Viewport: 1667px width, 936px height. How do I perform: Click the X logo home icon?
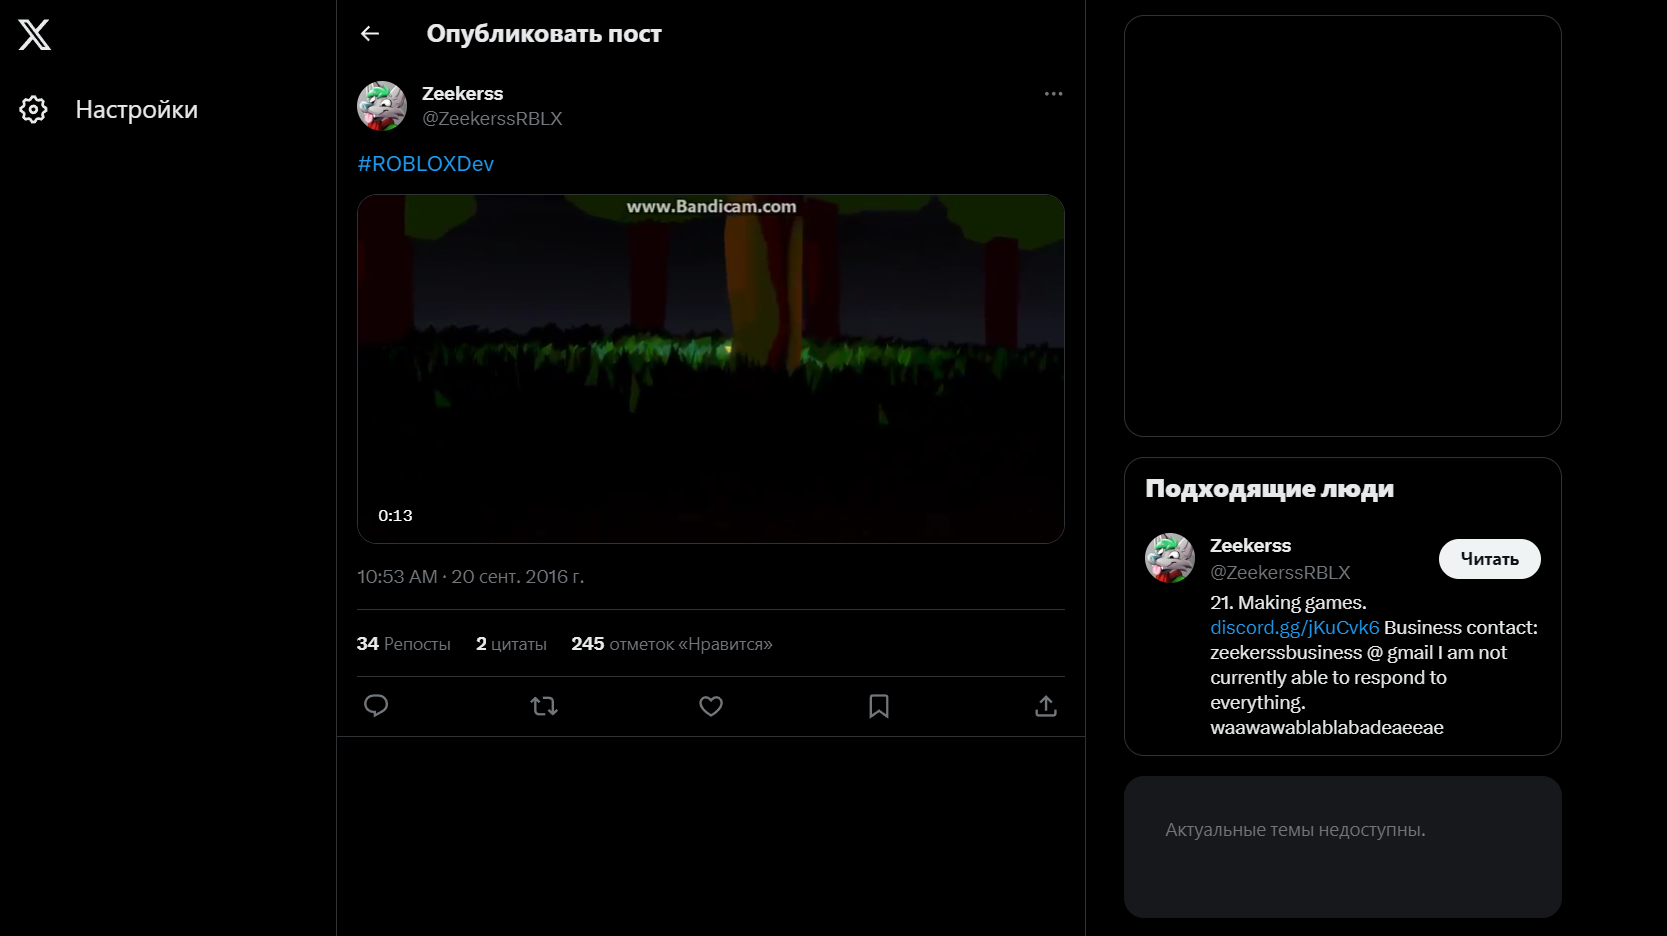coord(34,35)
